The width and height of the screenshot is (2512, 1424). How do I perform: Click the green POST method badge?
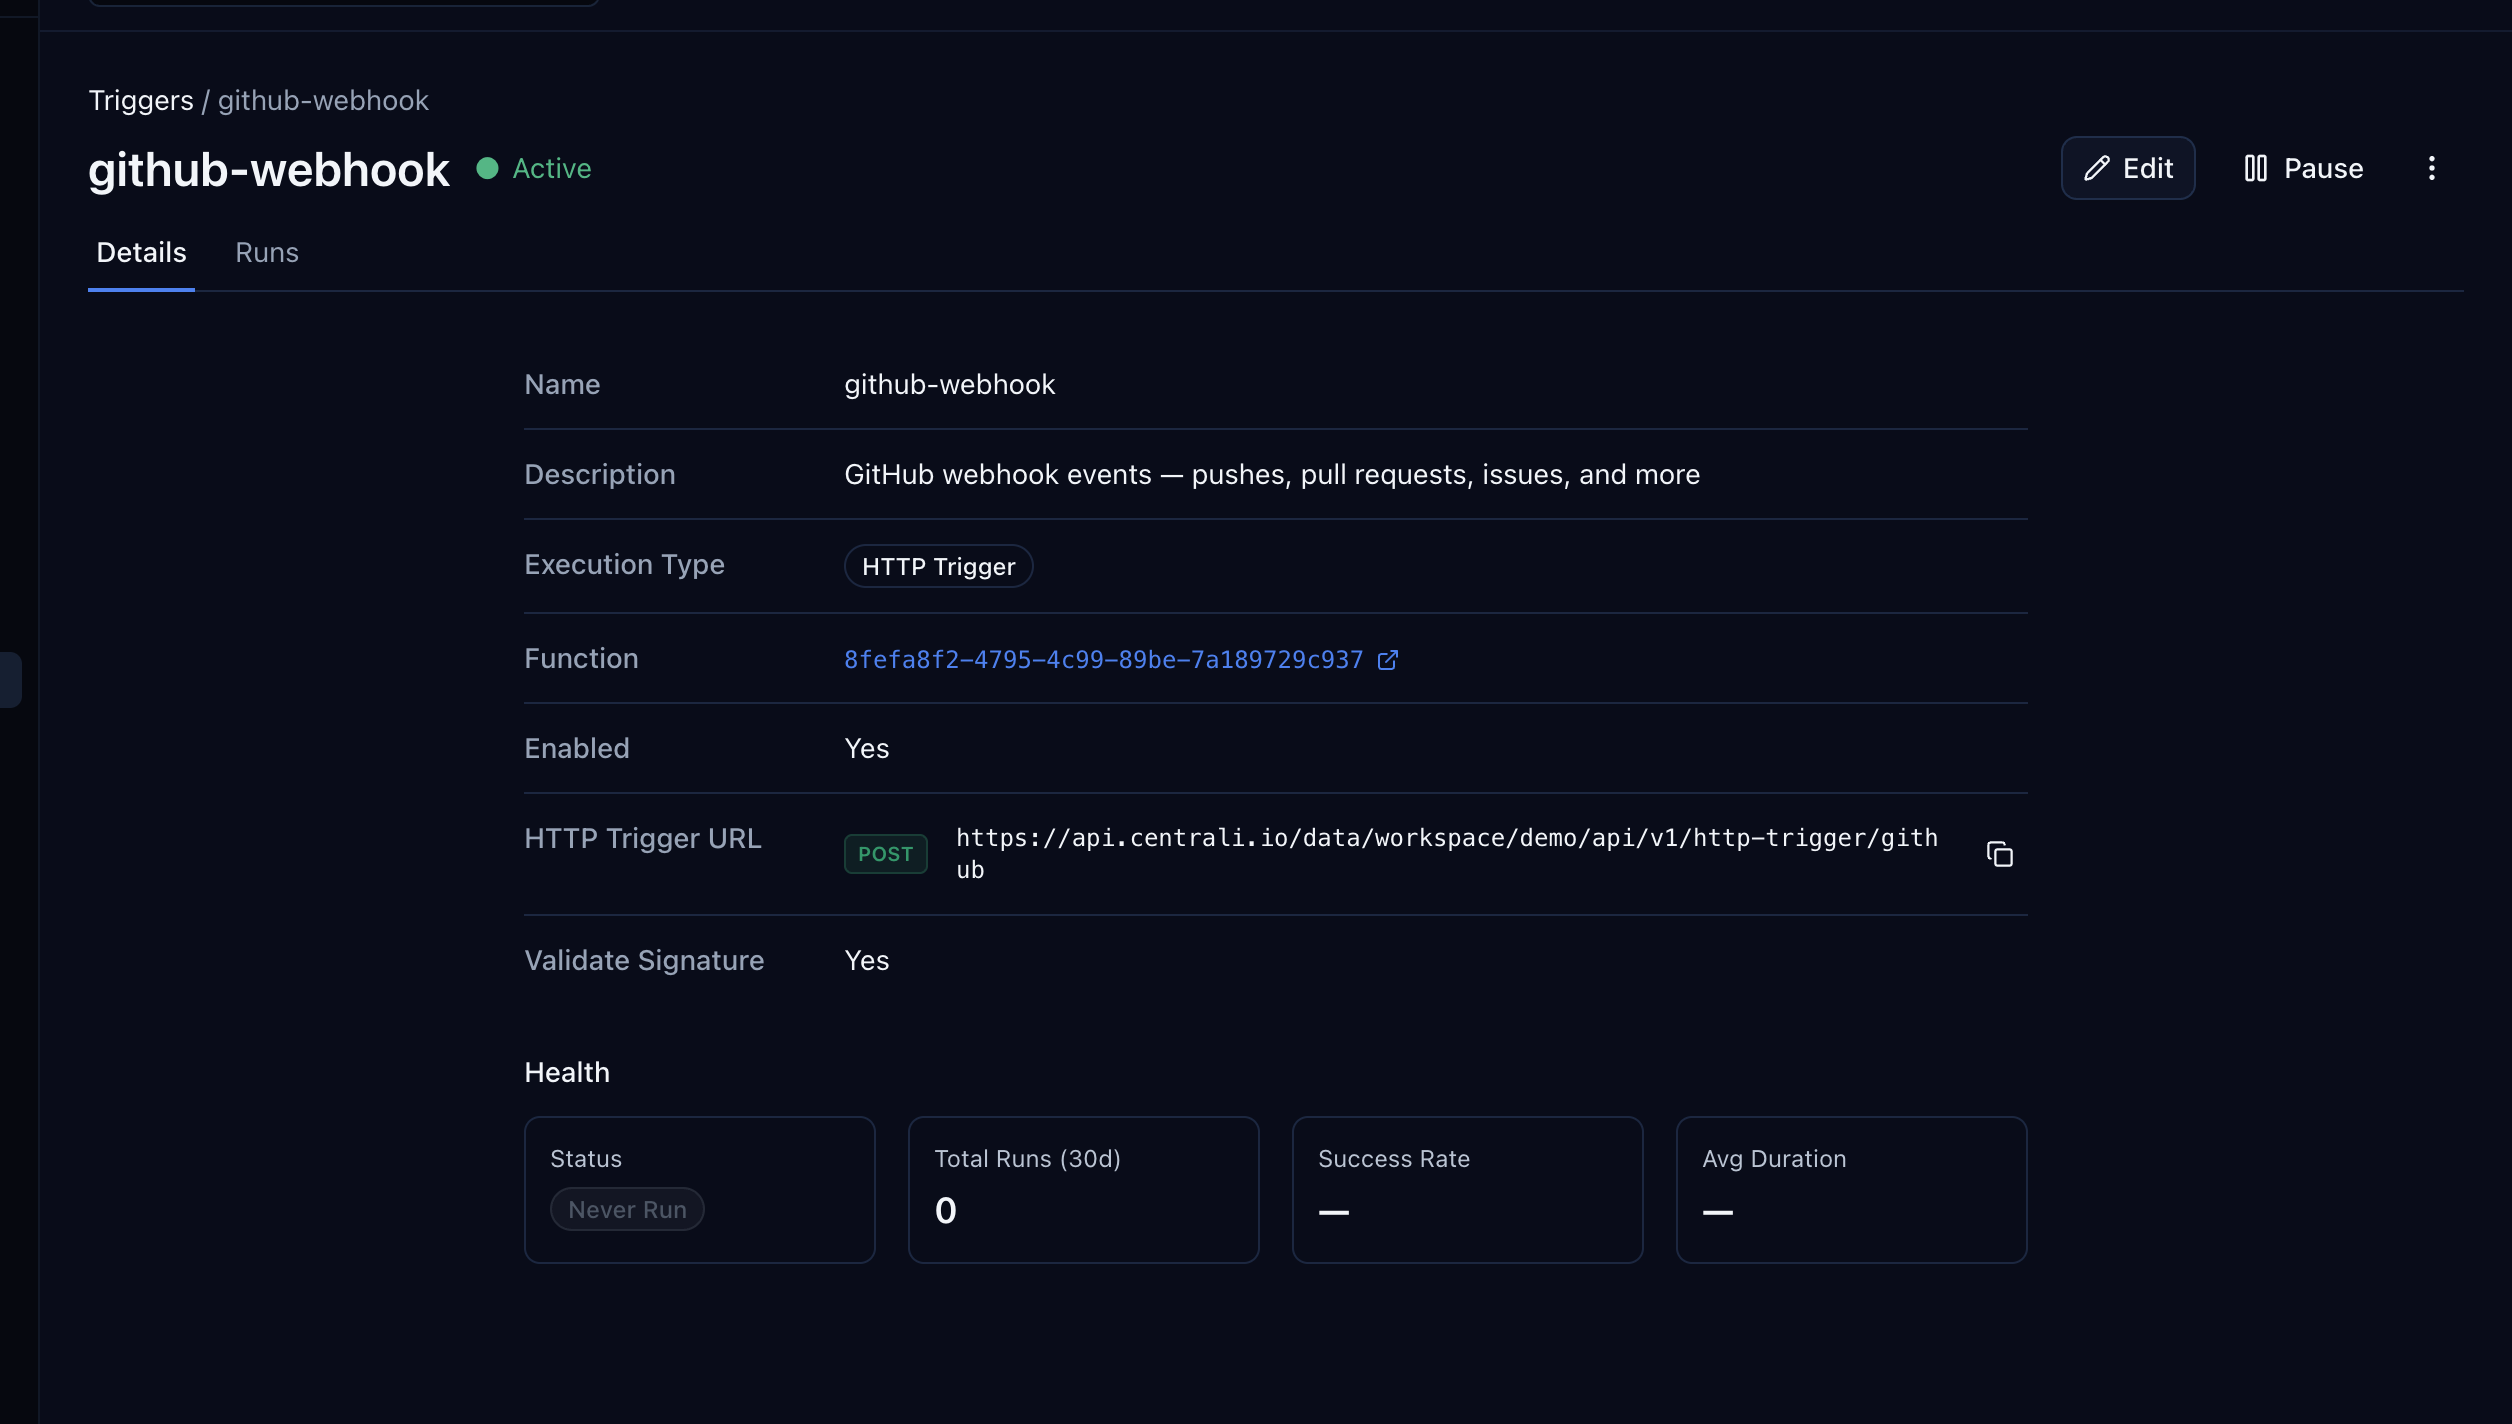pos(885,853)
